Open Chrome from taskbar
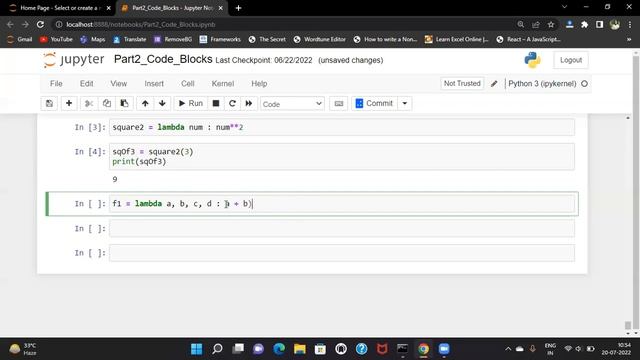The width and height of the screenshot is (640, 360). click(423, 349)
